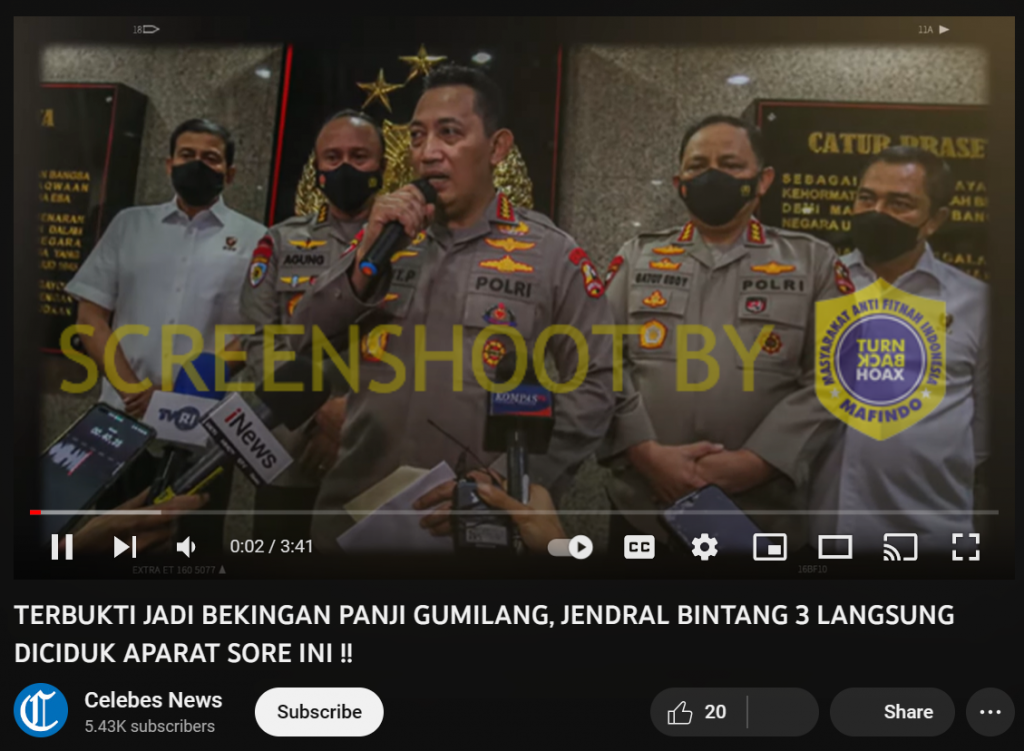
Task: Subscribe to Celebes News
Action: click(319, 712)
